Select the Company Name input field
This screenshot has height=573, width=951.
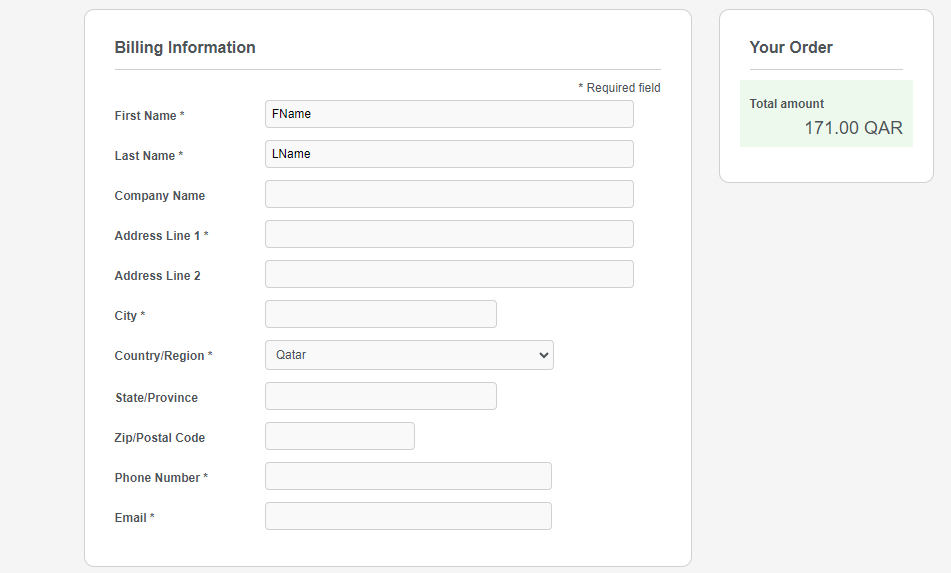pos(449,194)
